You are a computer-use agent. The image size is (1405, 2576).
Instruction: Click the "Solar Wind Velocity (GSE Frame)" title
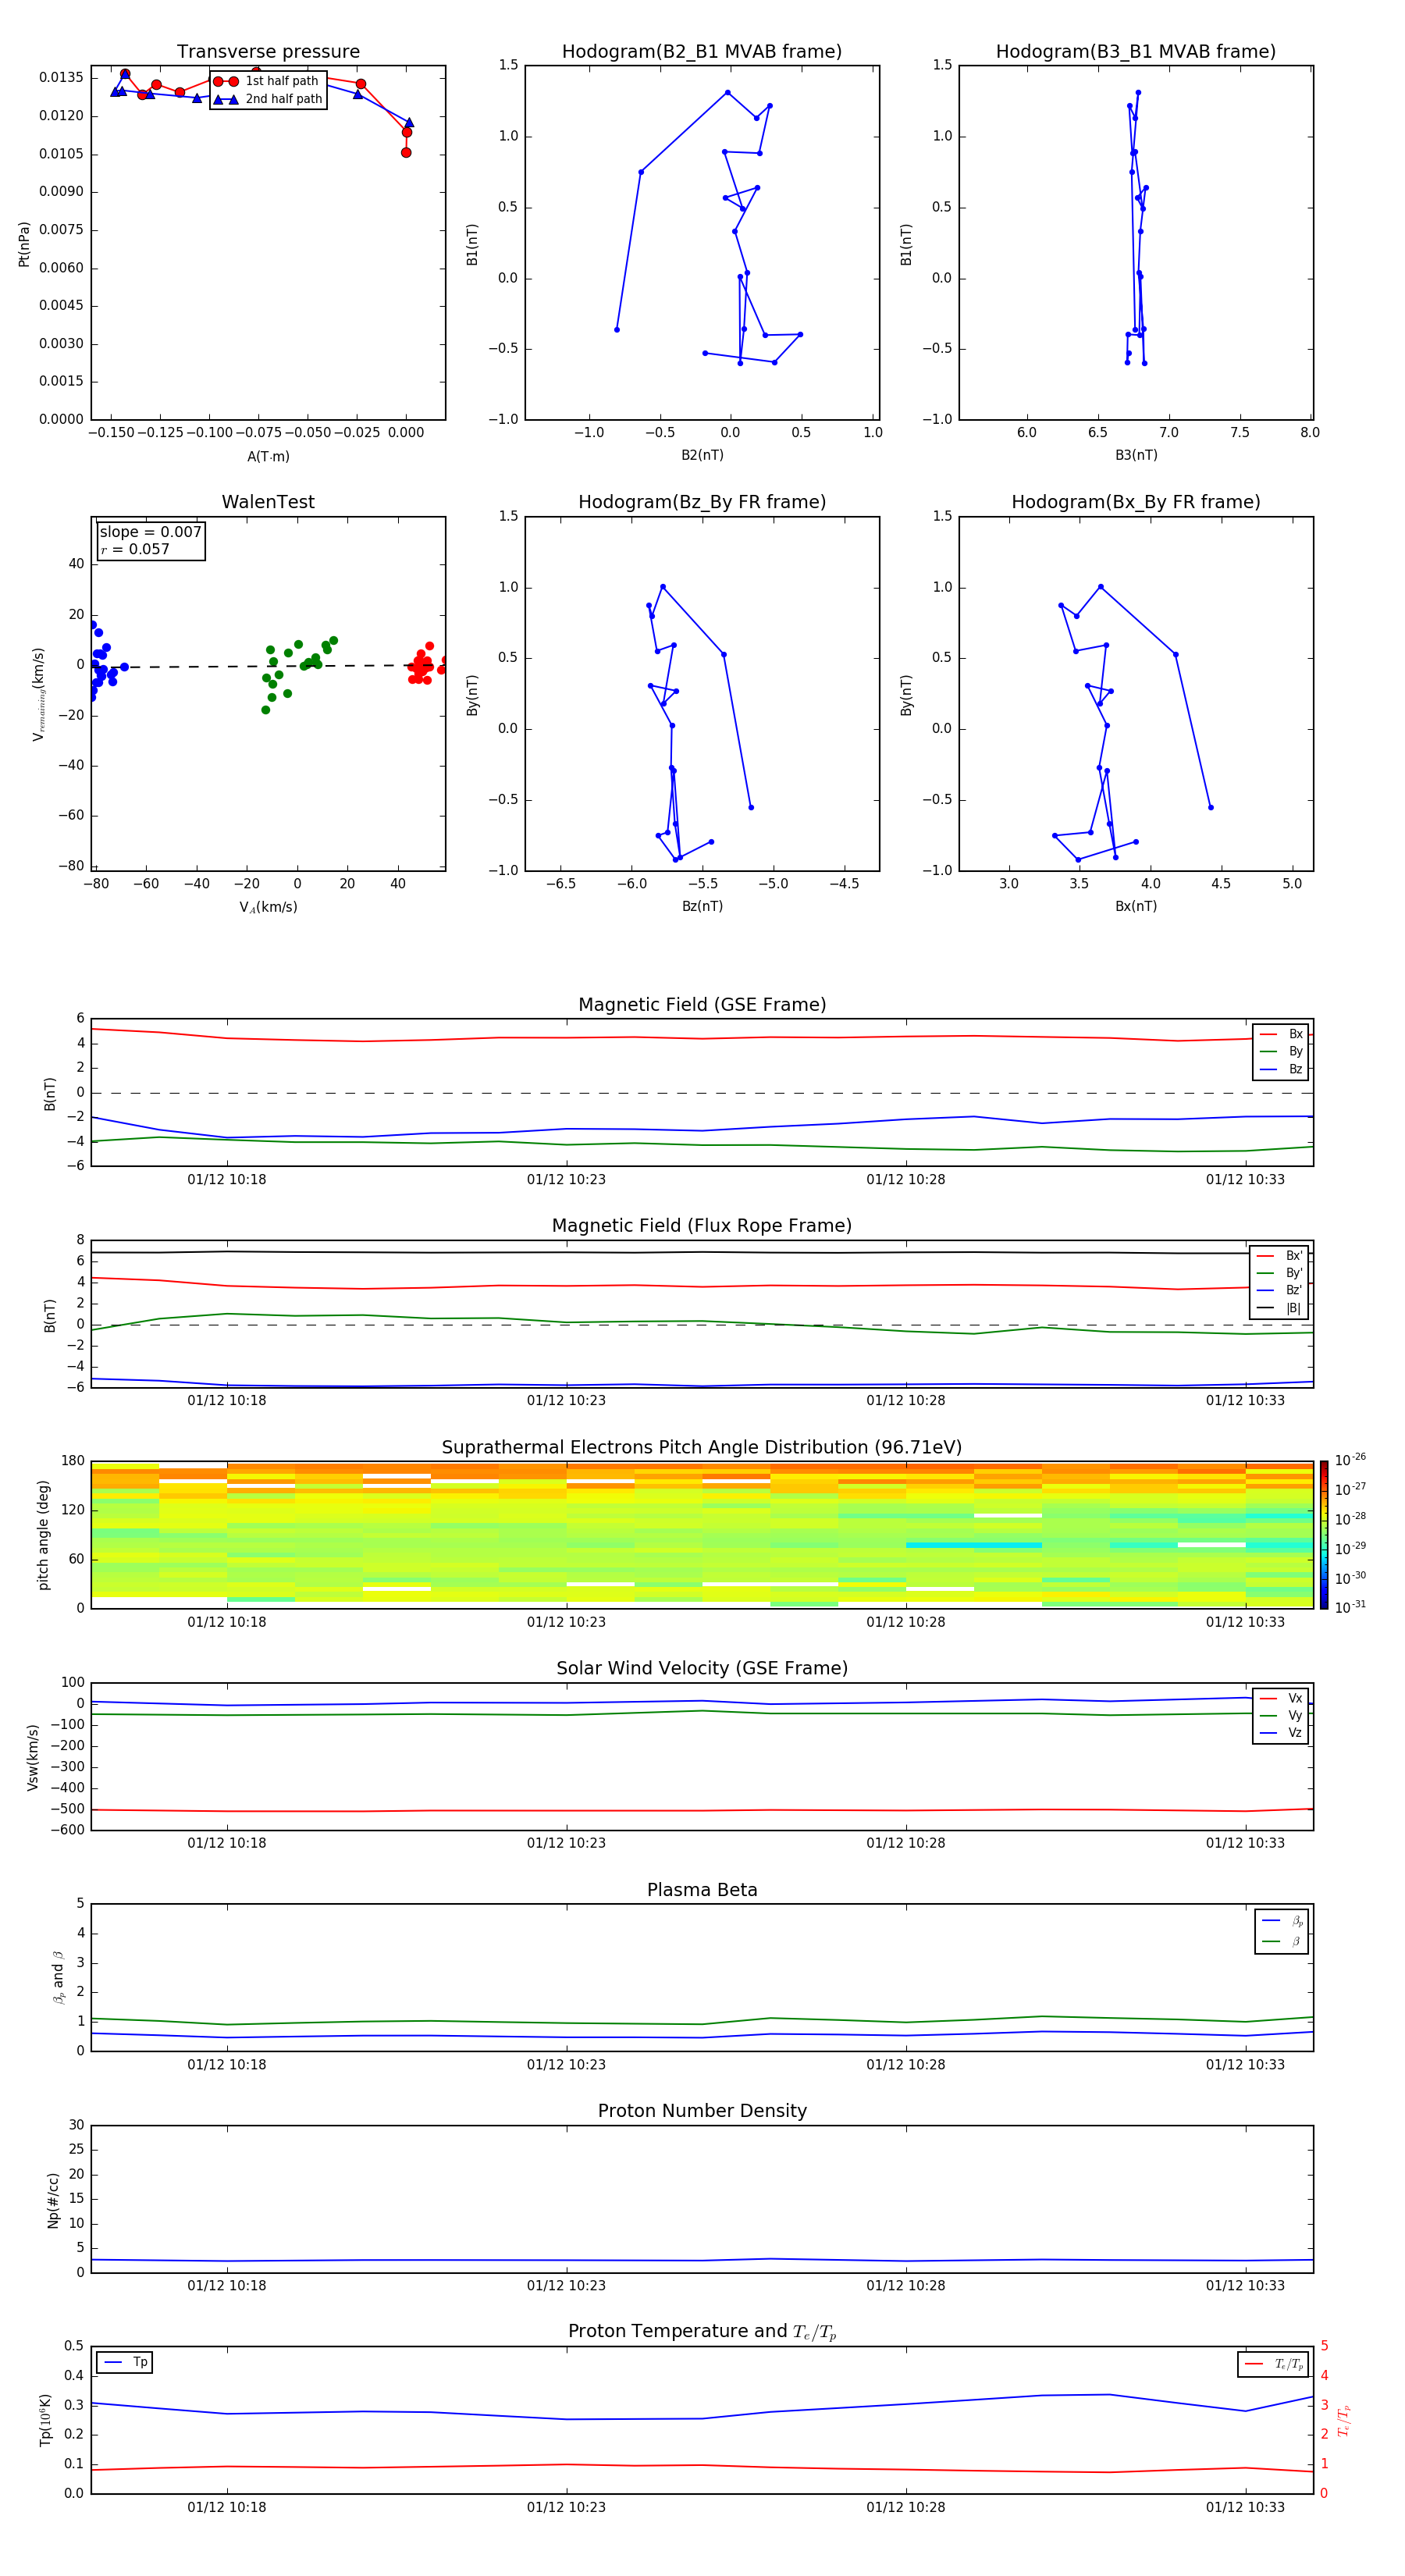coord(702,1669)
